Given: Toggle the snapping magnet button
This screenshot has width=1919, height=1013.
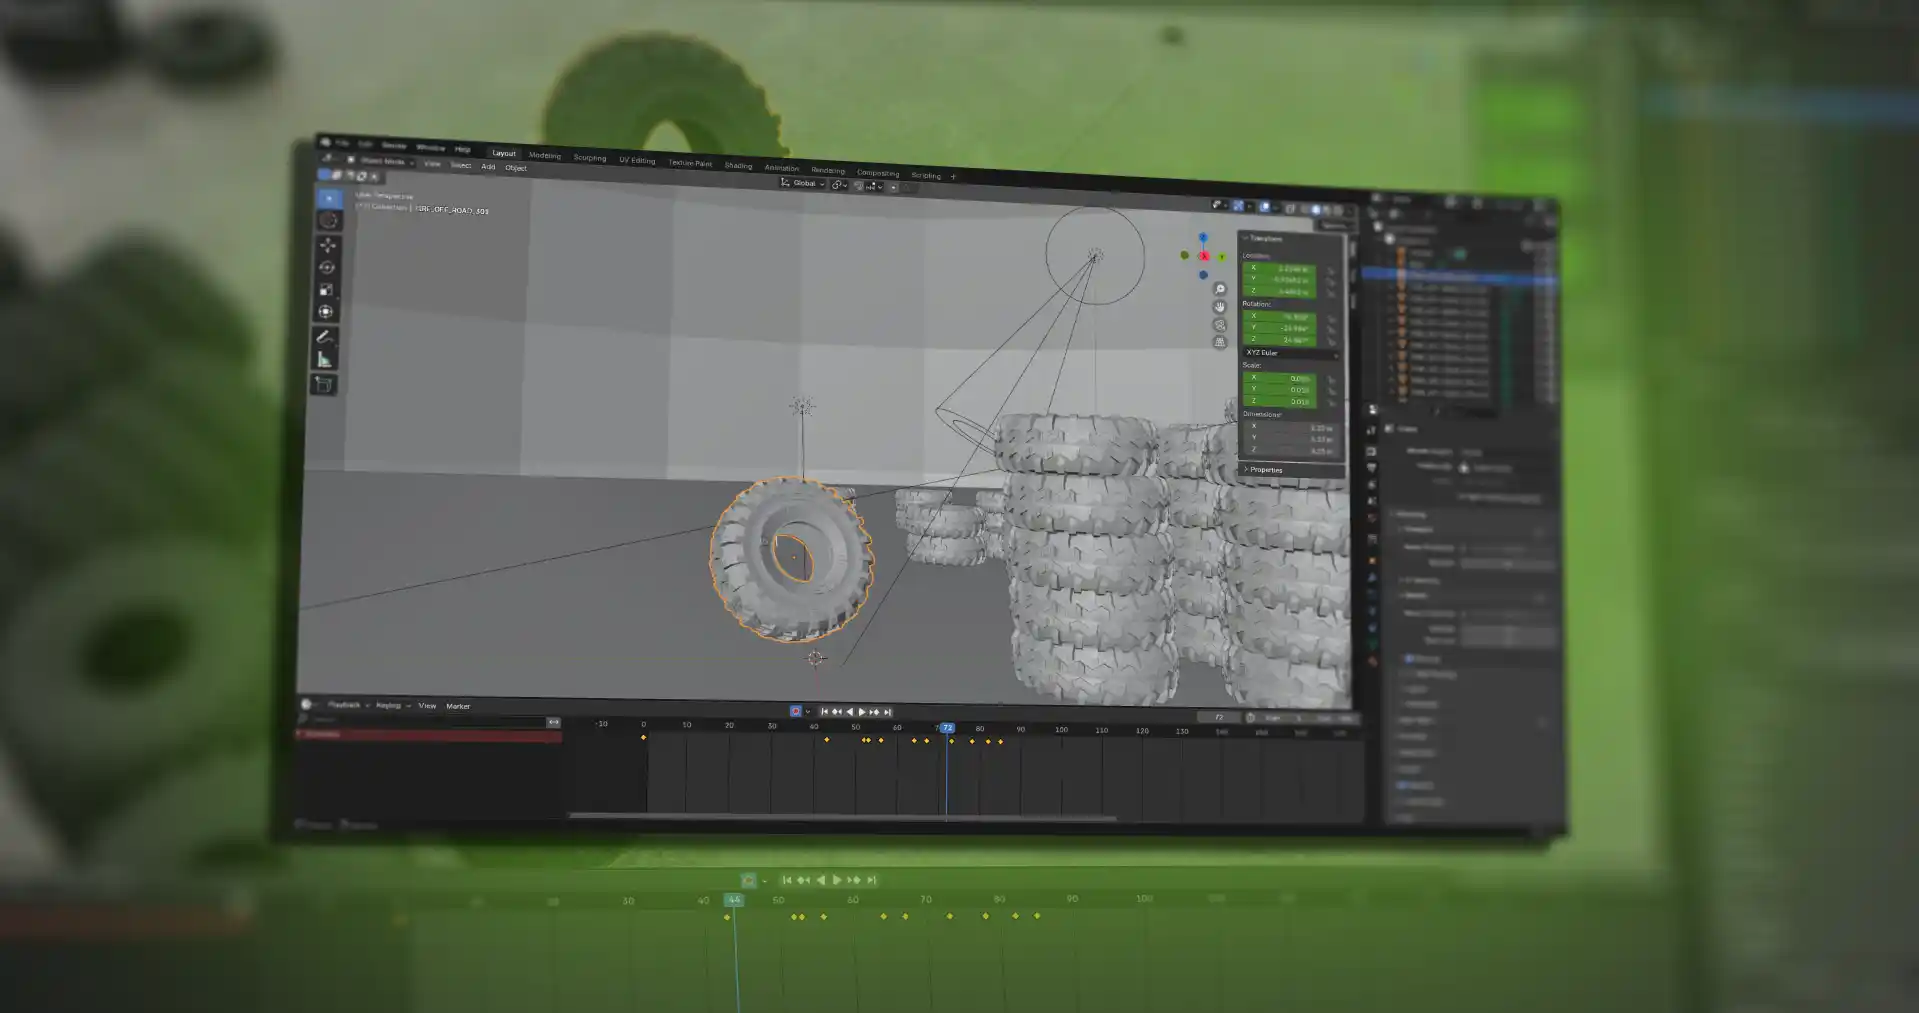Looking at the screenshot, I should coord(859,186).
